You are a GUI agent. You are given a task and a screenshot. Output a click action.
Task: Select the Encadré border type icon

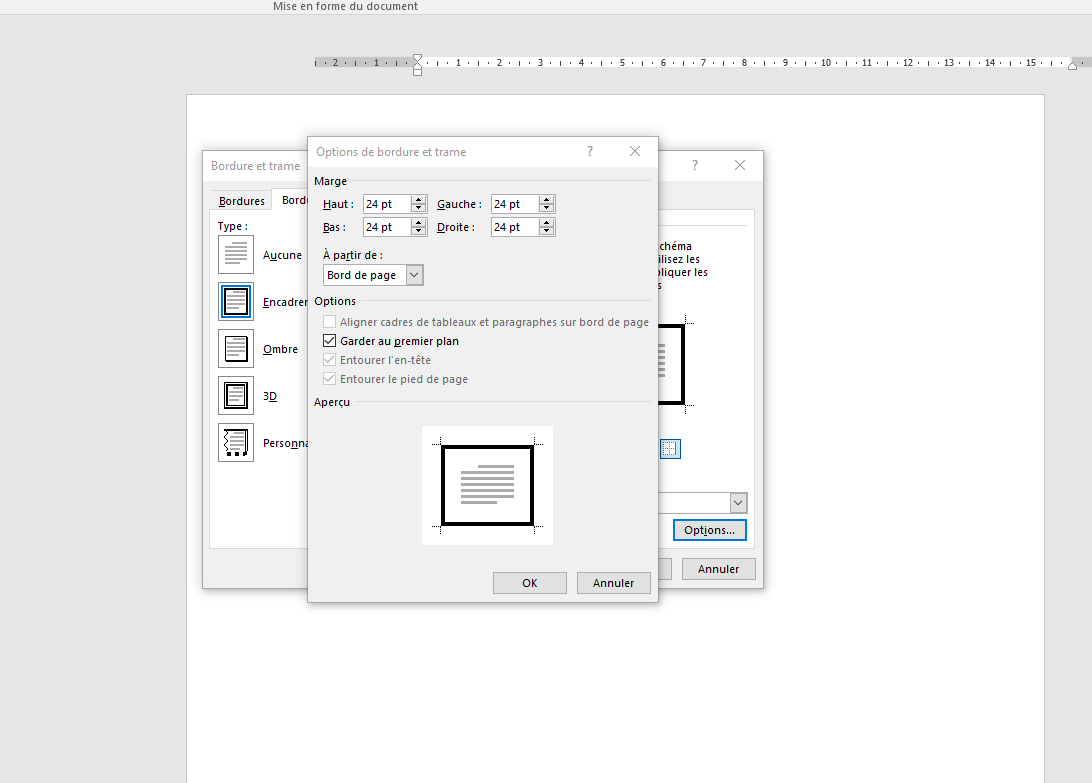click(x=235, y=301)
